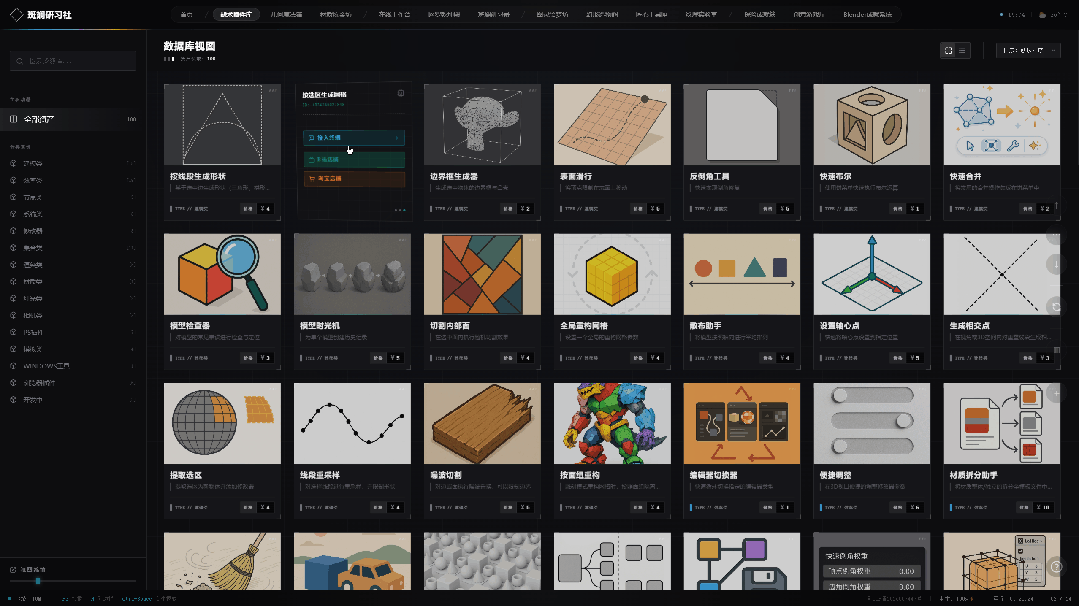Click the green shop button on flipped card
This screenshot has width=1079, height=606.
click(354, 159)
